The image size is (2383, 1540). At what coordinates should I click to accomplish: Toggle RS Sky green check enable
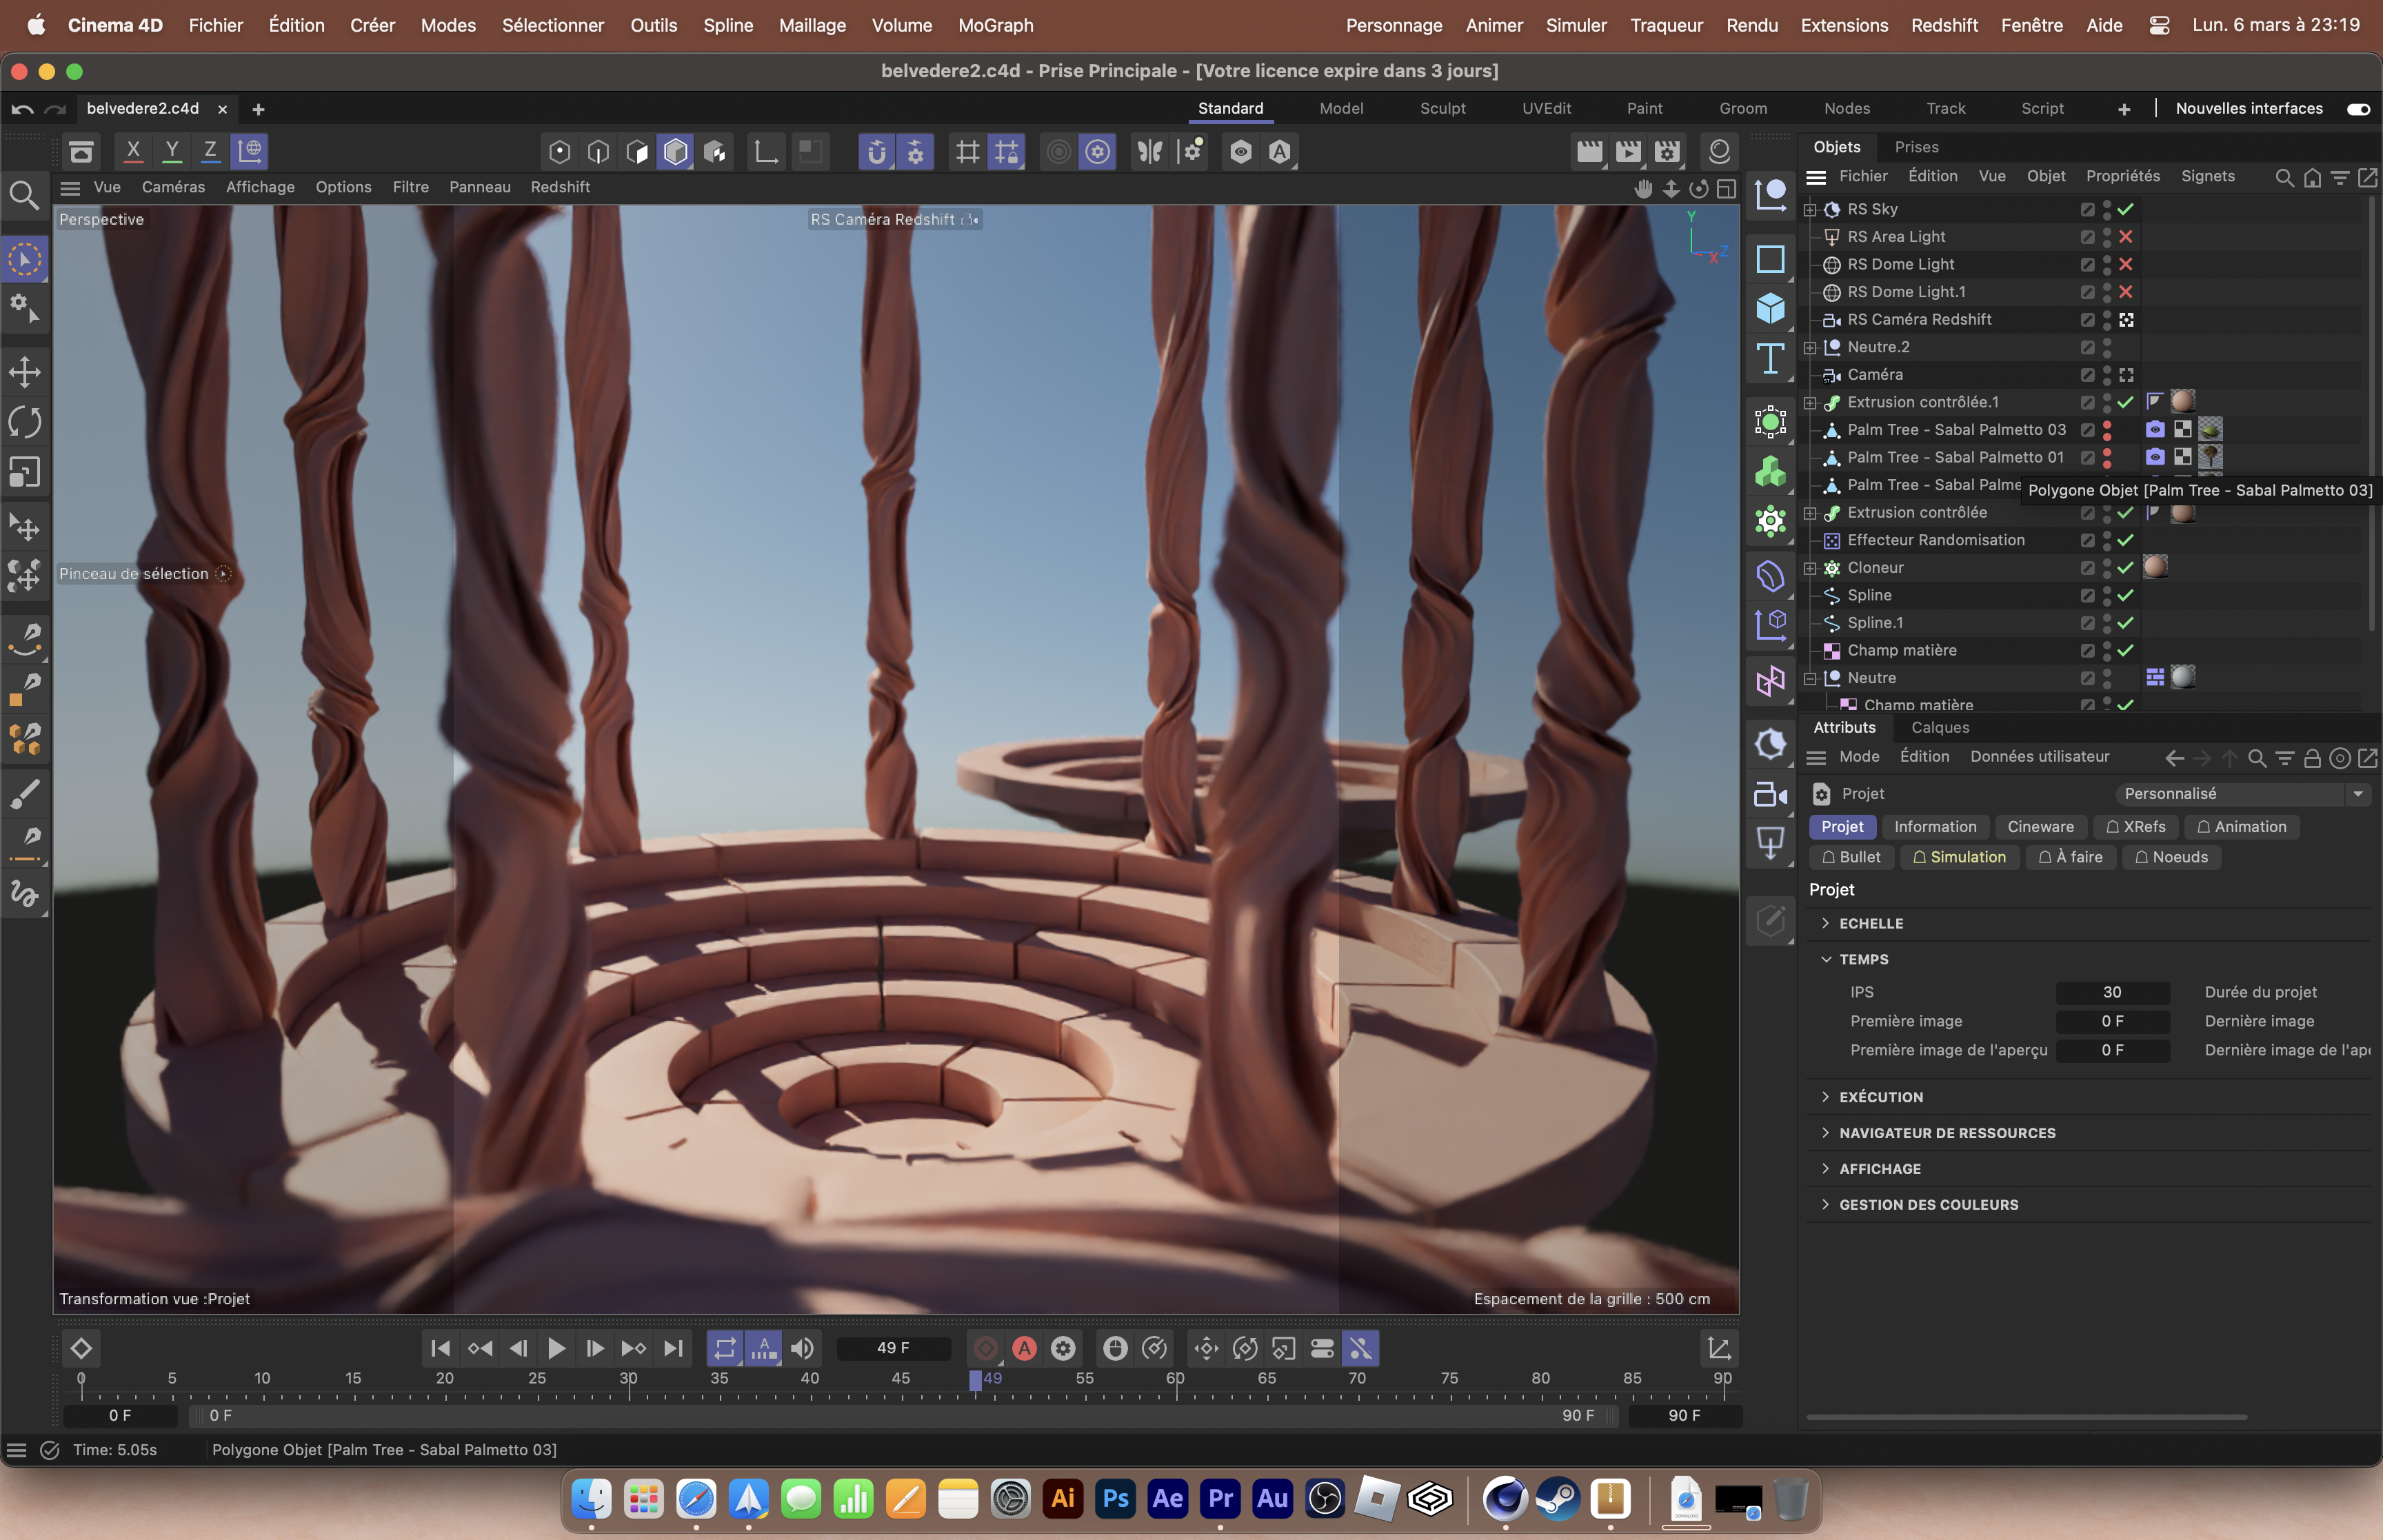point(2126,209)
